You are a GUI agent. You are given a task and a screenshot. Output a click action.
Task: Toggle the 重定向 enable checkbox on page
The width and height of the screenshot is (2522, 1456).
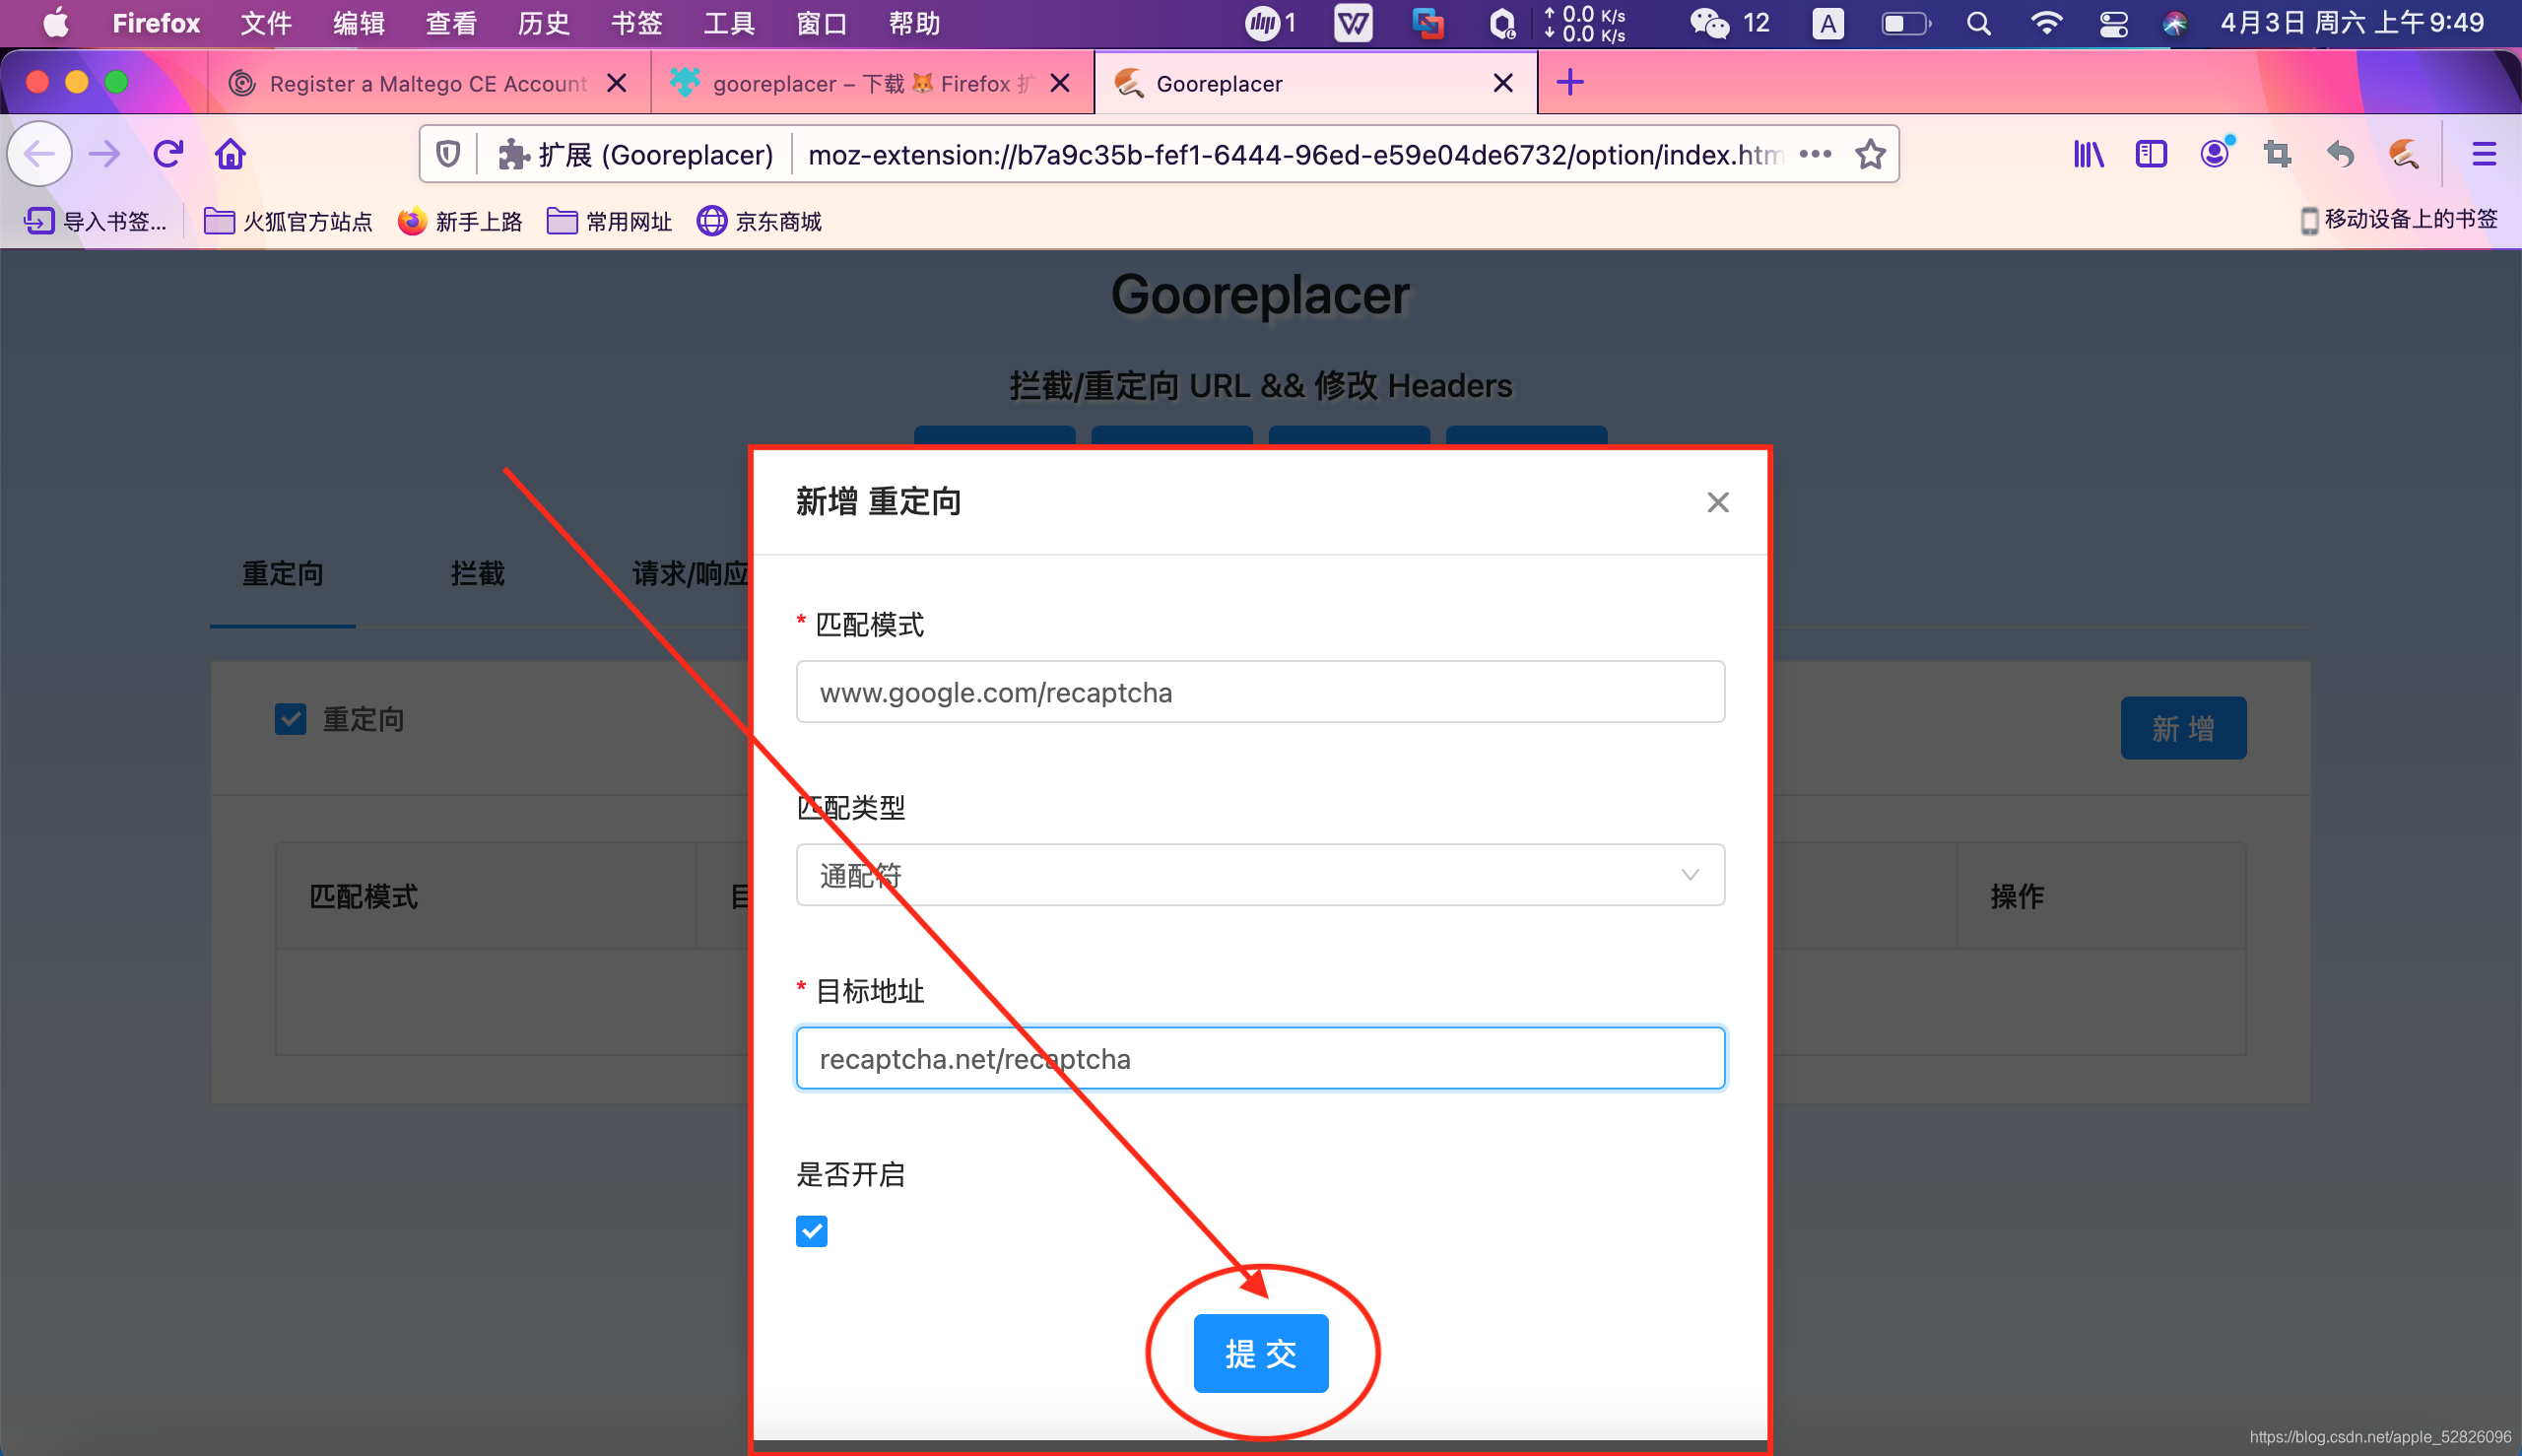tap(291, 719)
